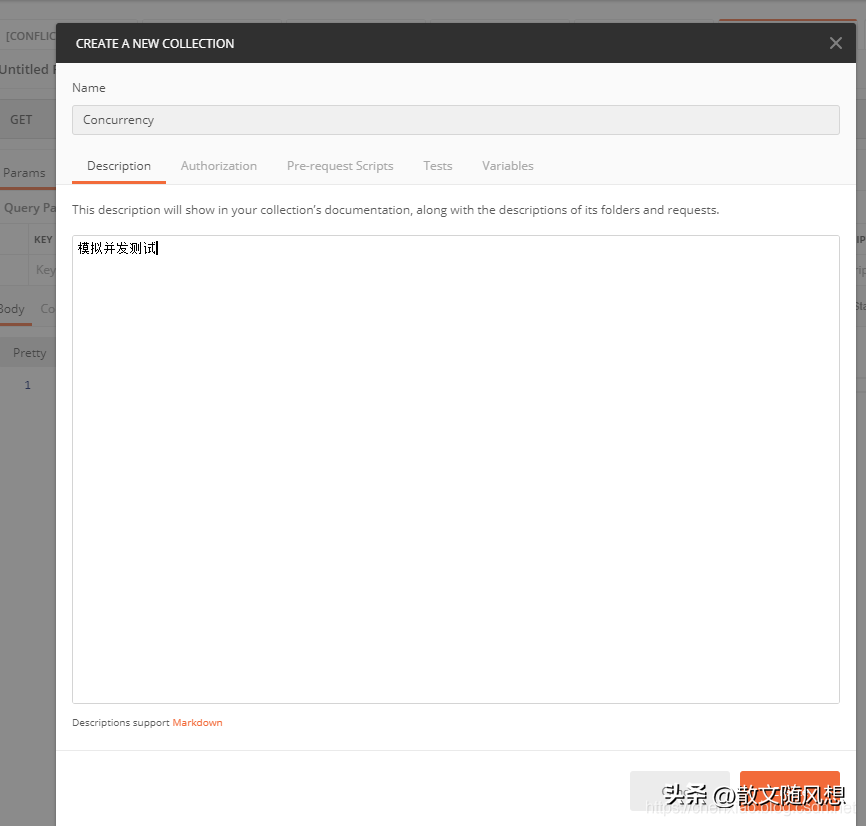
Task: Switch to the Authorization tab
Action: click(x=219, y=166)
